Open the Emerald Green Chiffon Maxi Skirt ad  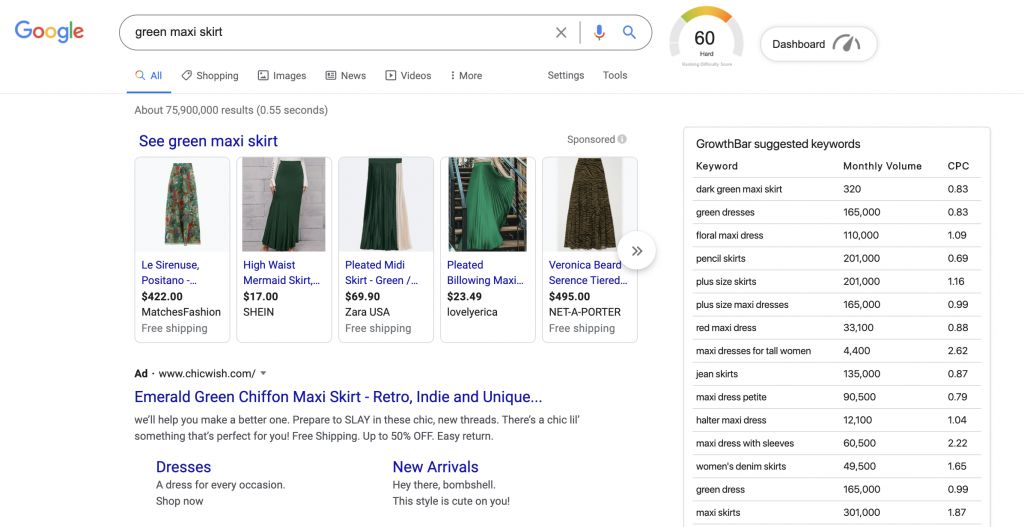point(338,397)
